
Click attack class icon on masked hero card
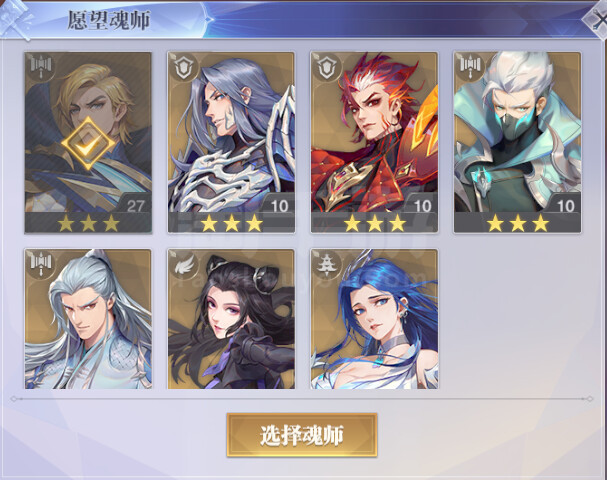tap(470, 67)
